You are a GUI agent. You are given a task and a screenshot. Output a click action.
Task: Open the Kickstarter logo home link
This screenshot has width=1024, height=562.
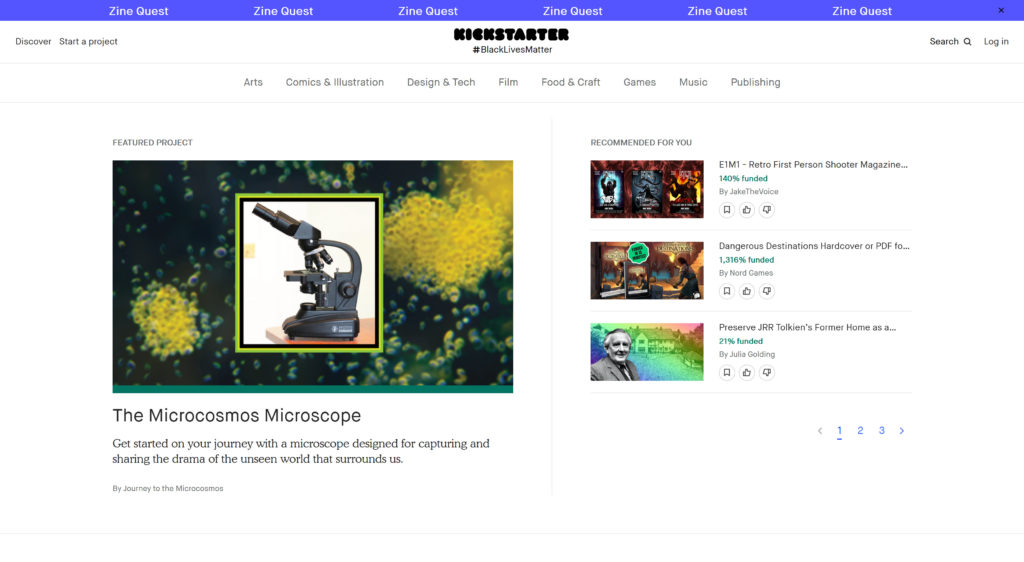(x=511, y=35)
